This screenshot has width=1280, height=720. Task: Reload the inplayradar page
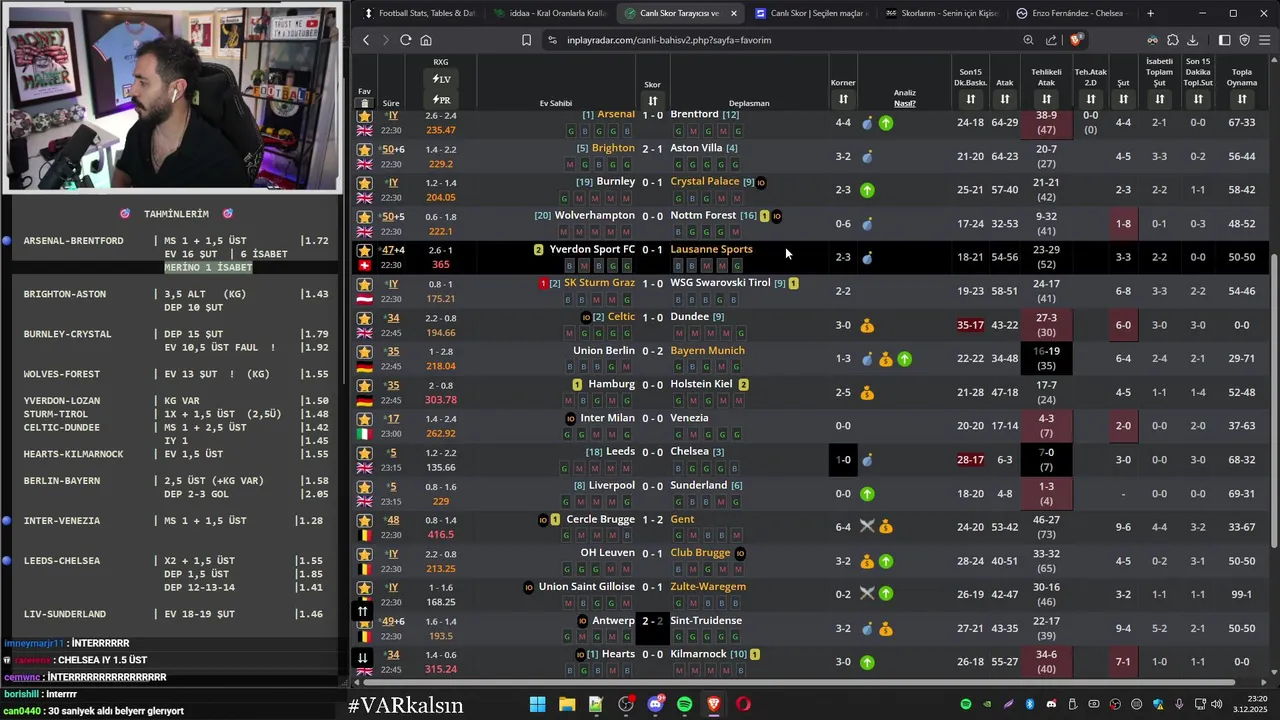point(405,40)
